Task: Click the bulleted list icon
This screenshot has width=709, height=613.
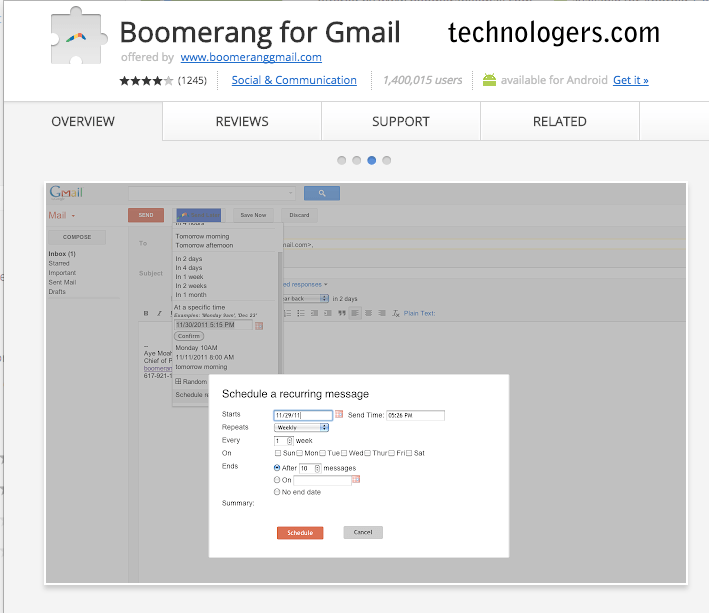Action: (301, 313)
